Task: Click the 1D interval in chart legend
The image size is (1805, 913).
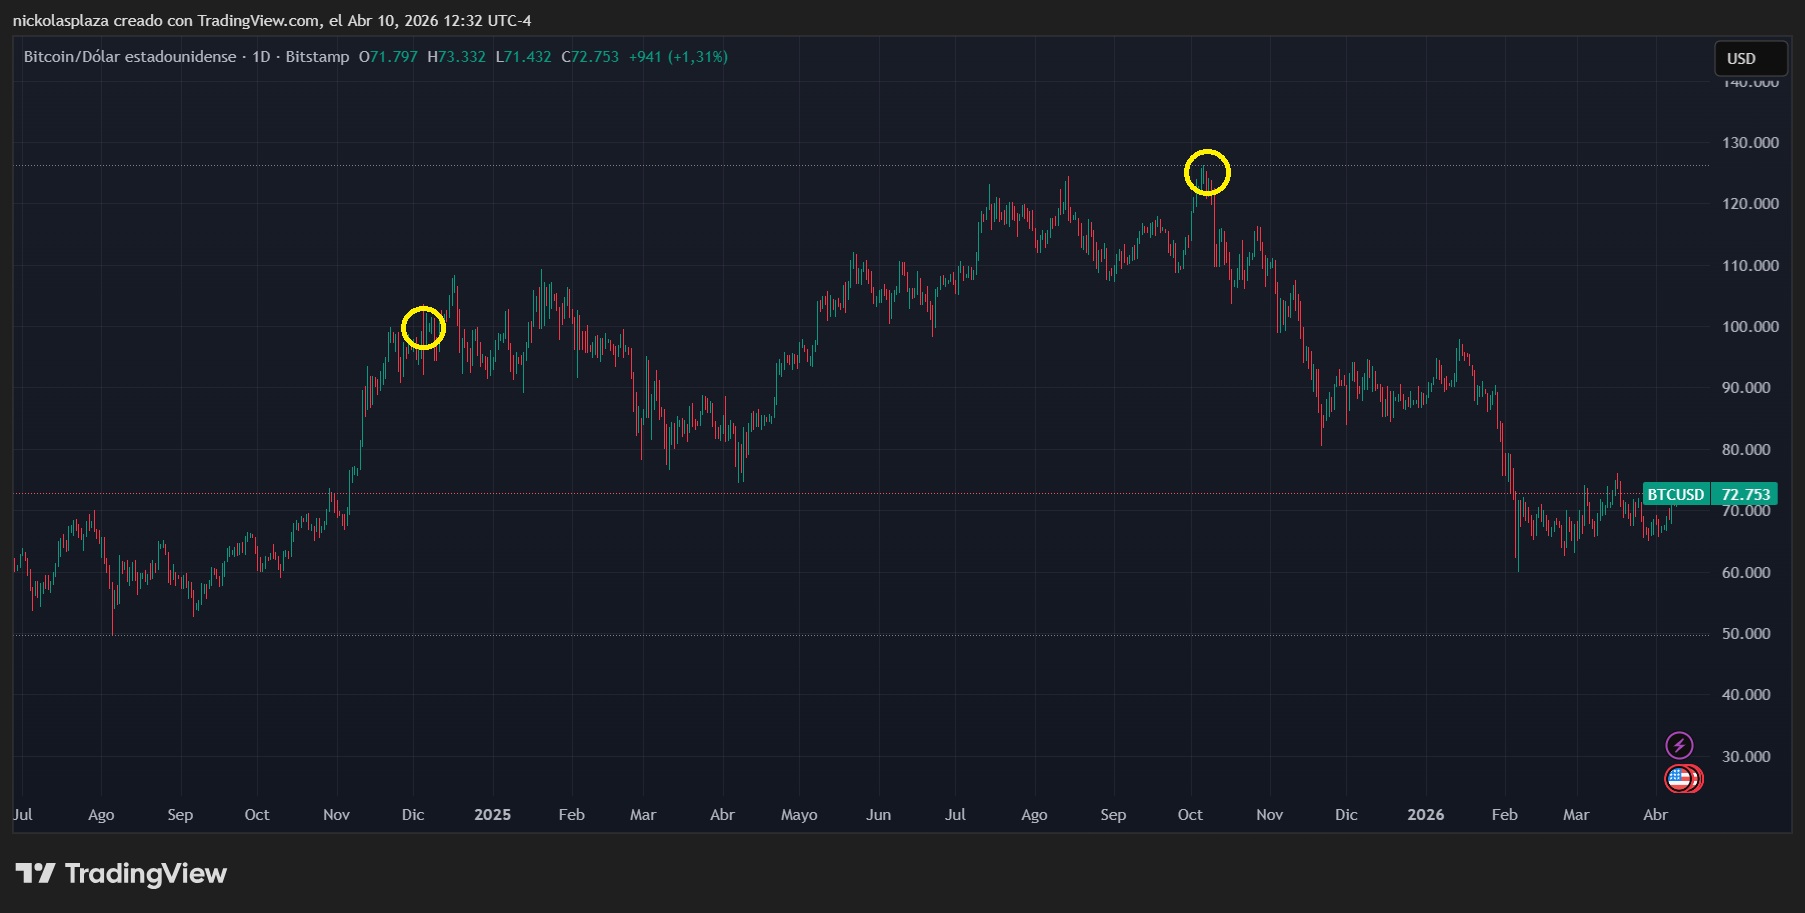Action: pos(261,57)
